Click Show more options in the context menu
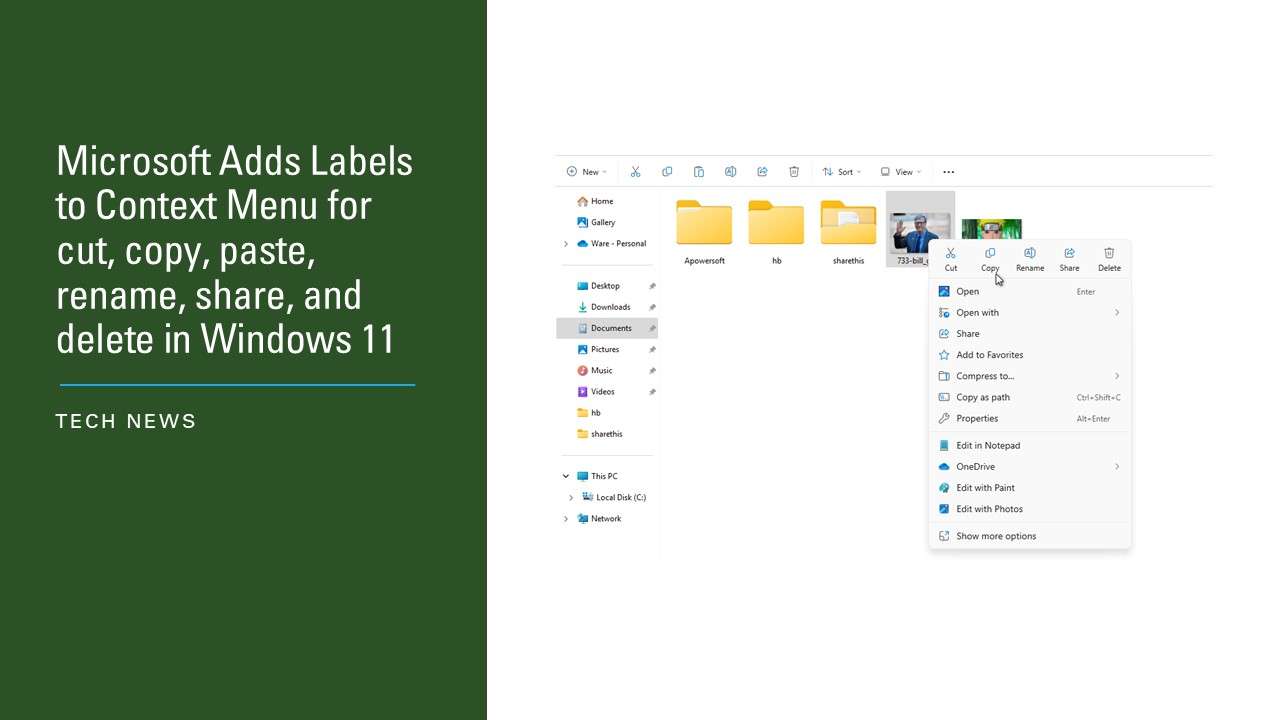1280x720 pixels. (x=996, y=535)
